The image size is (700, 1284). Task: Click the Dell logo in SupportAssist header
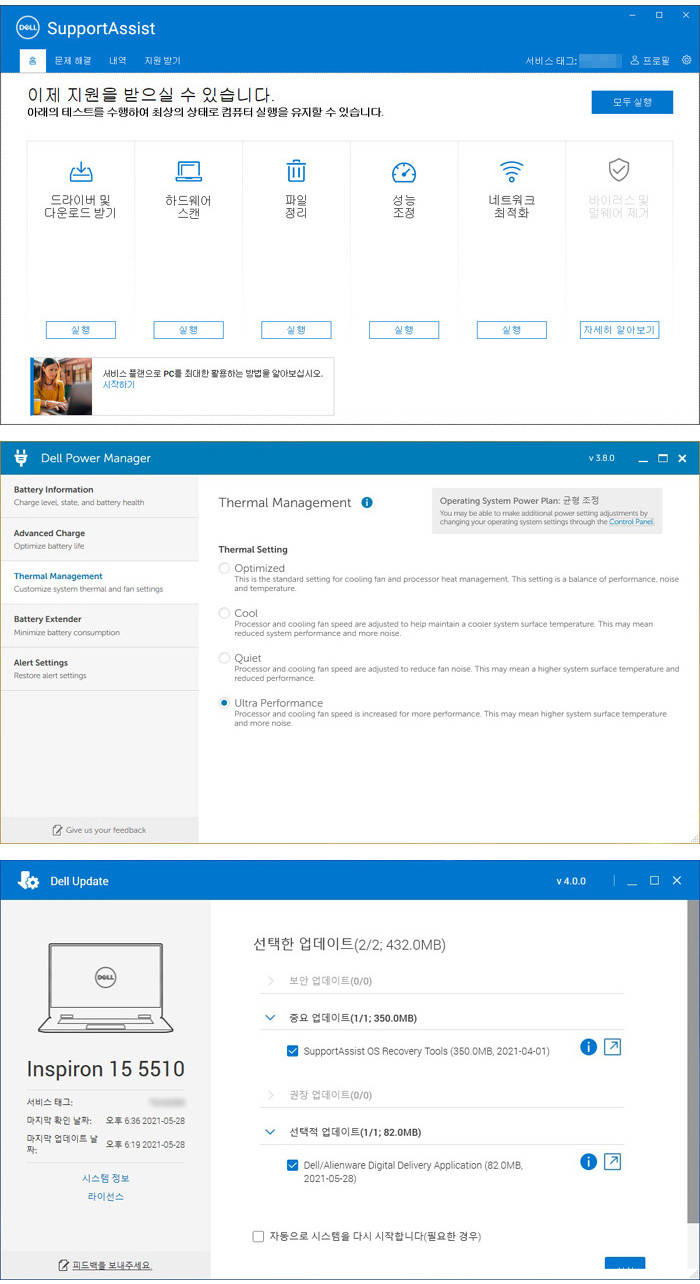pos(27,28)
